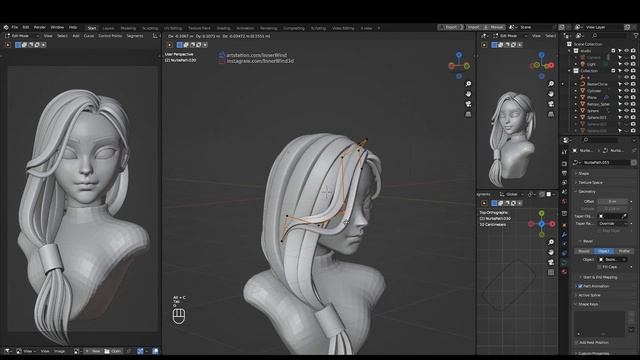The image size is (640, 360).
Task: Click the orange-square icon in main viewport header
Action: tap(170, 45)
